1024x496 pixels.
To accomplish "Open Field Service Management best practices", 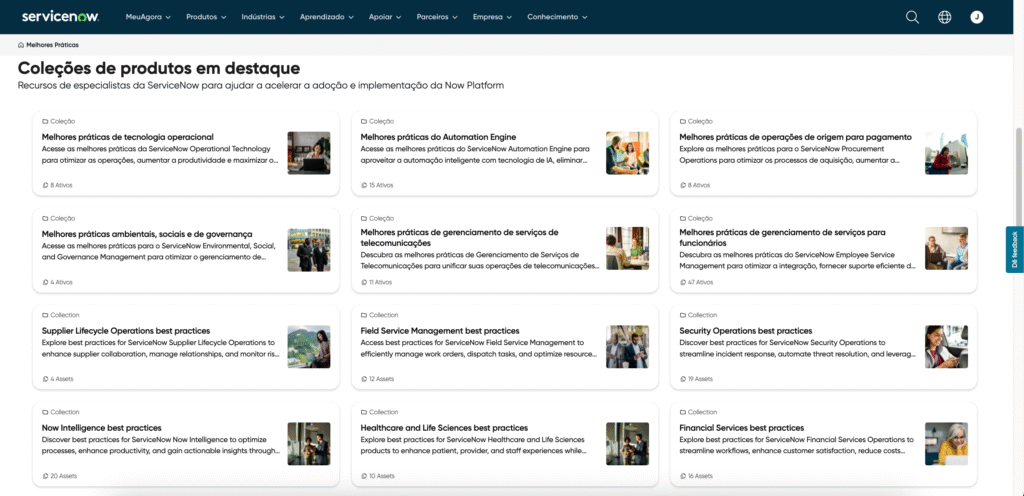I will click(x=440, y=331).
